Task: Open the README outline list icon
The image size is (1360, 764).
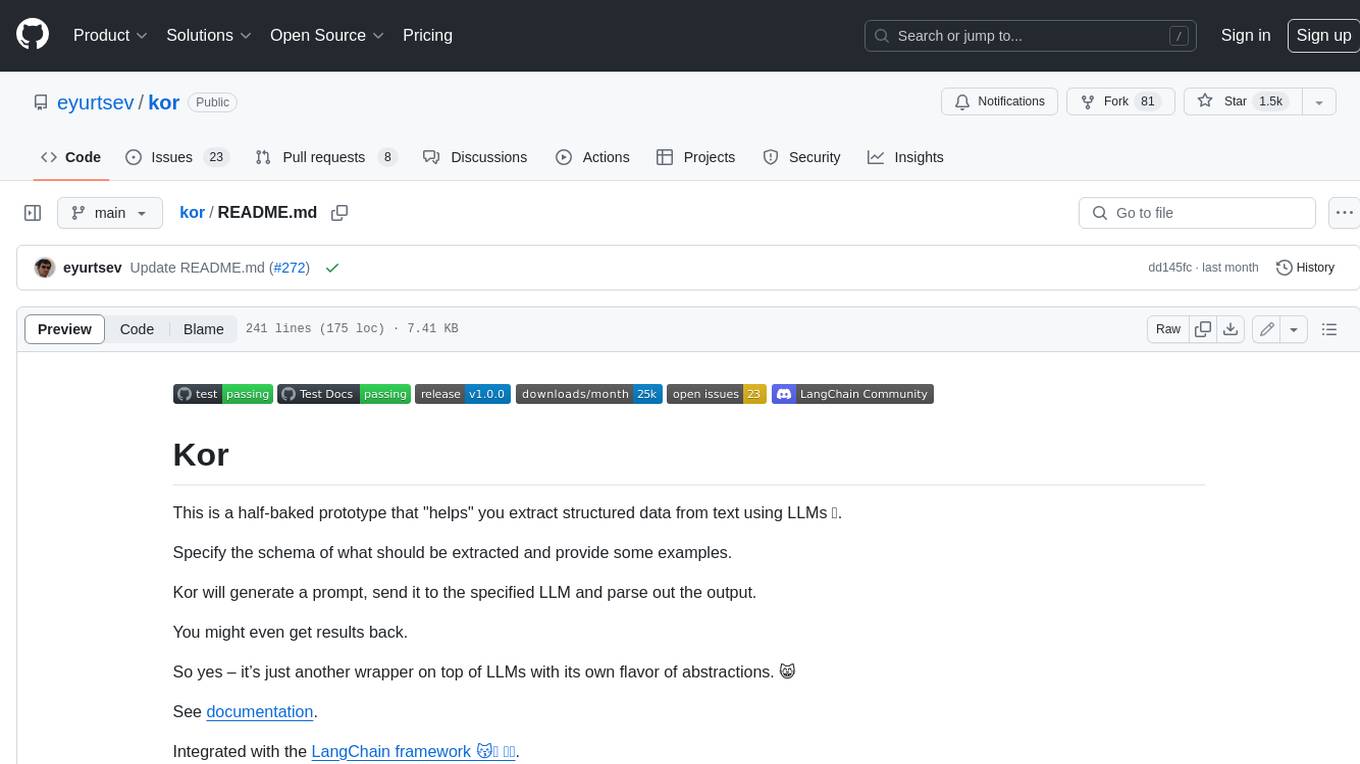Action: [1329, 329]
